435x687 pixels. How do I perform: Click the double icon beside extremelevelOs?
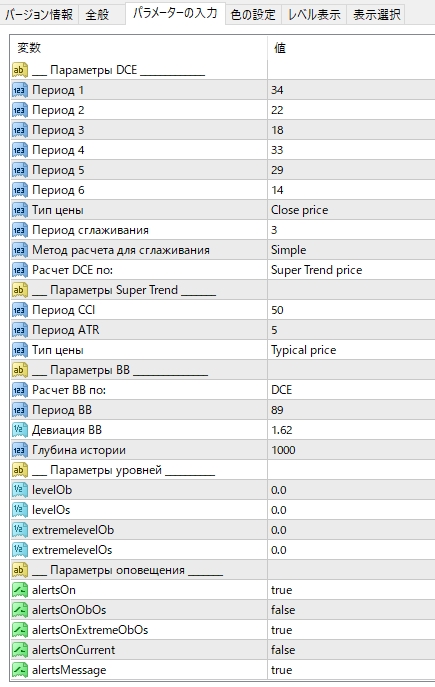tap(20, 550)
